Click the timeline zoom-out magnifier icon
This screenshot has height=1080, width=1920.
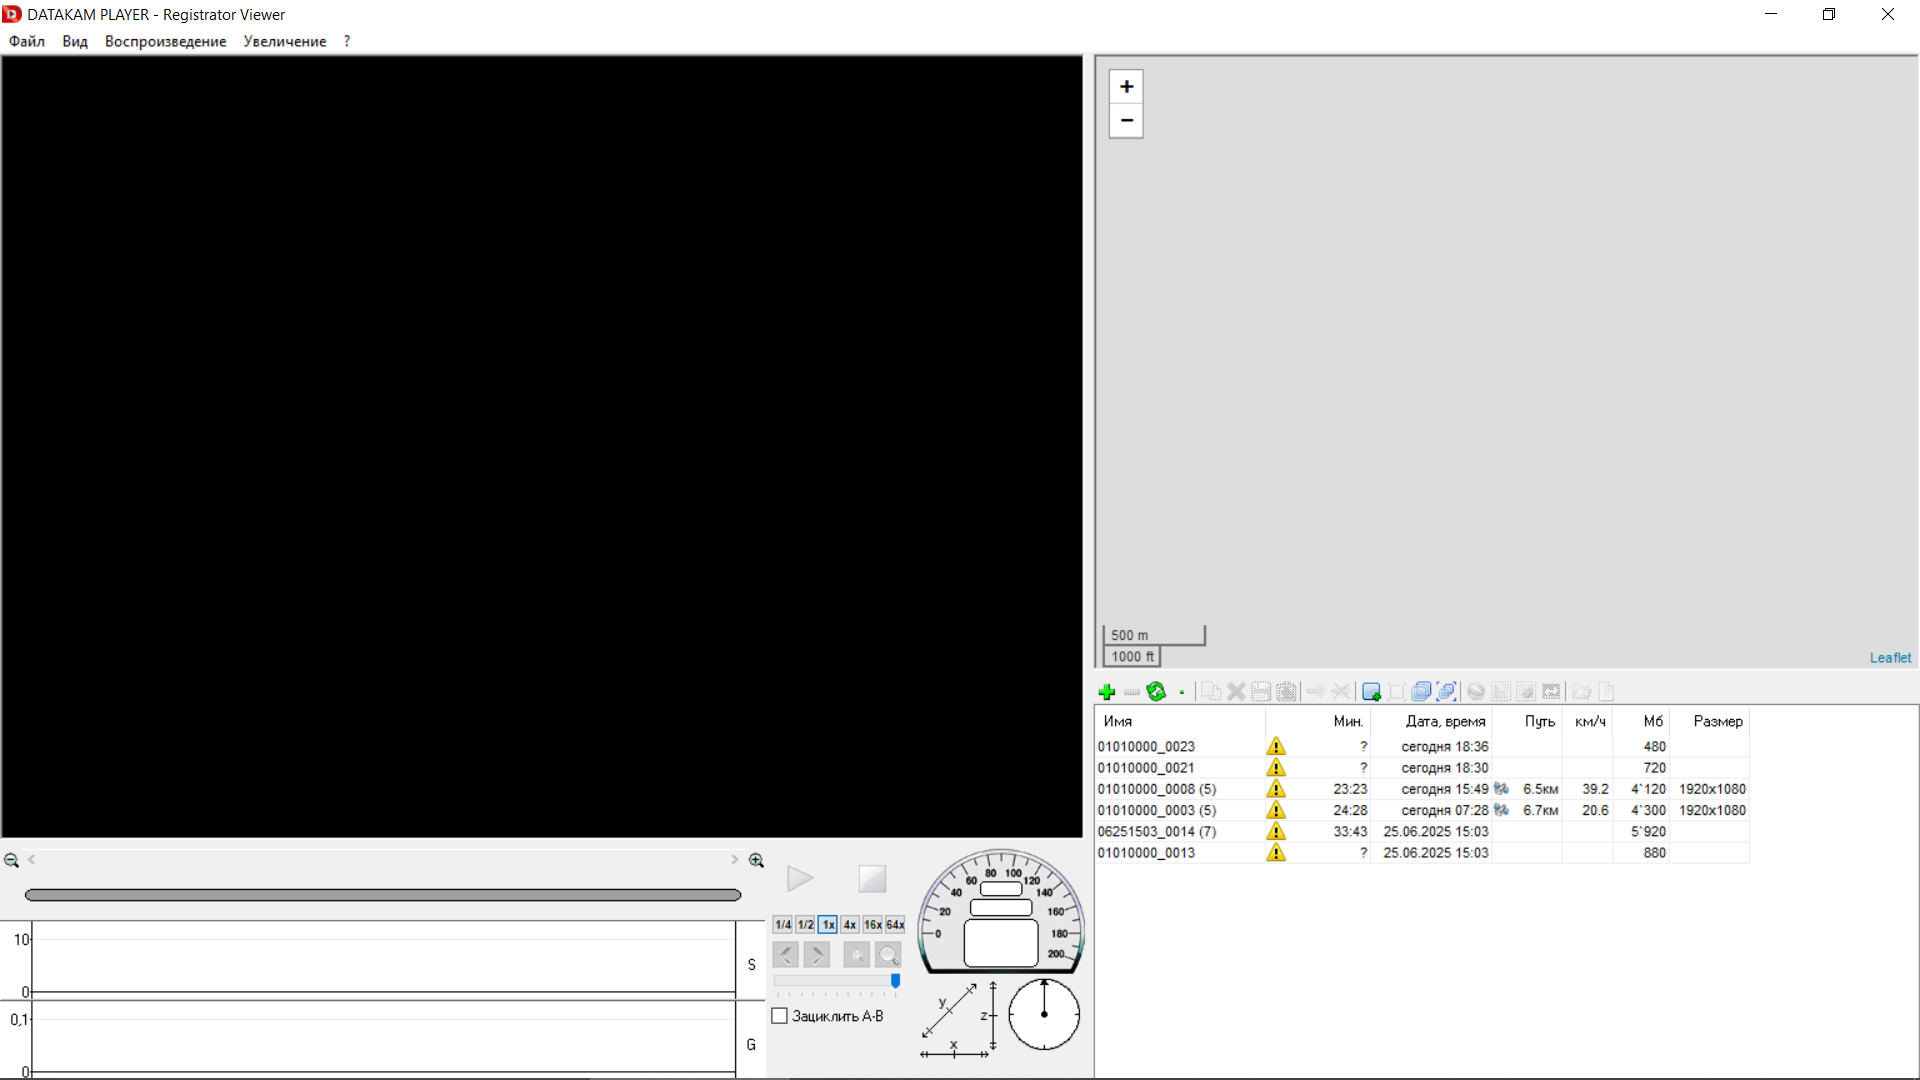tap(12, 860)
